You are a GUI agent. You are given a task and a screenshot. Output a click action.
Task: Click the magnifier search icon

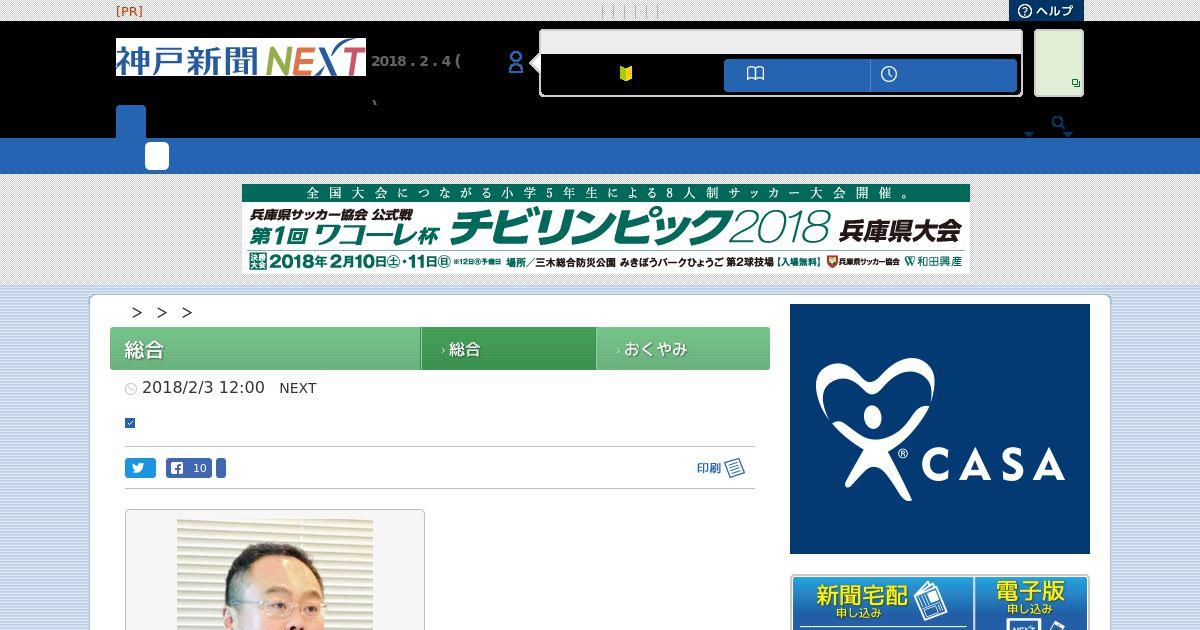click(x=1059, y=124)
